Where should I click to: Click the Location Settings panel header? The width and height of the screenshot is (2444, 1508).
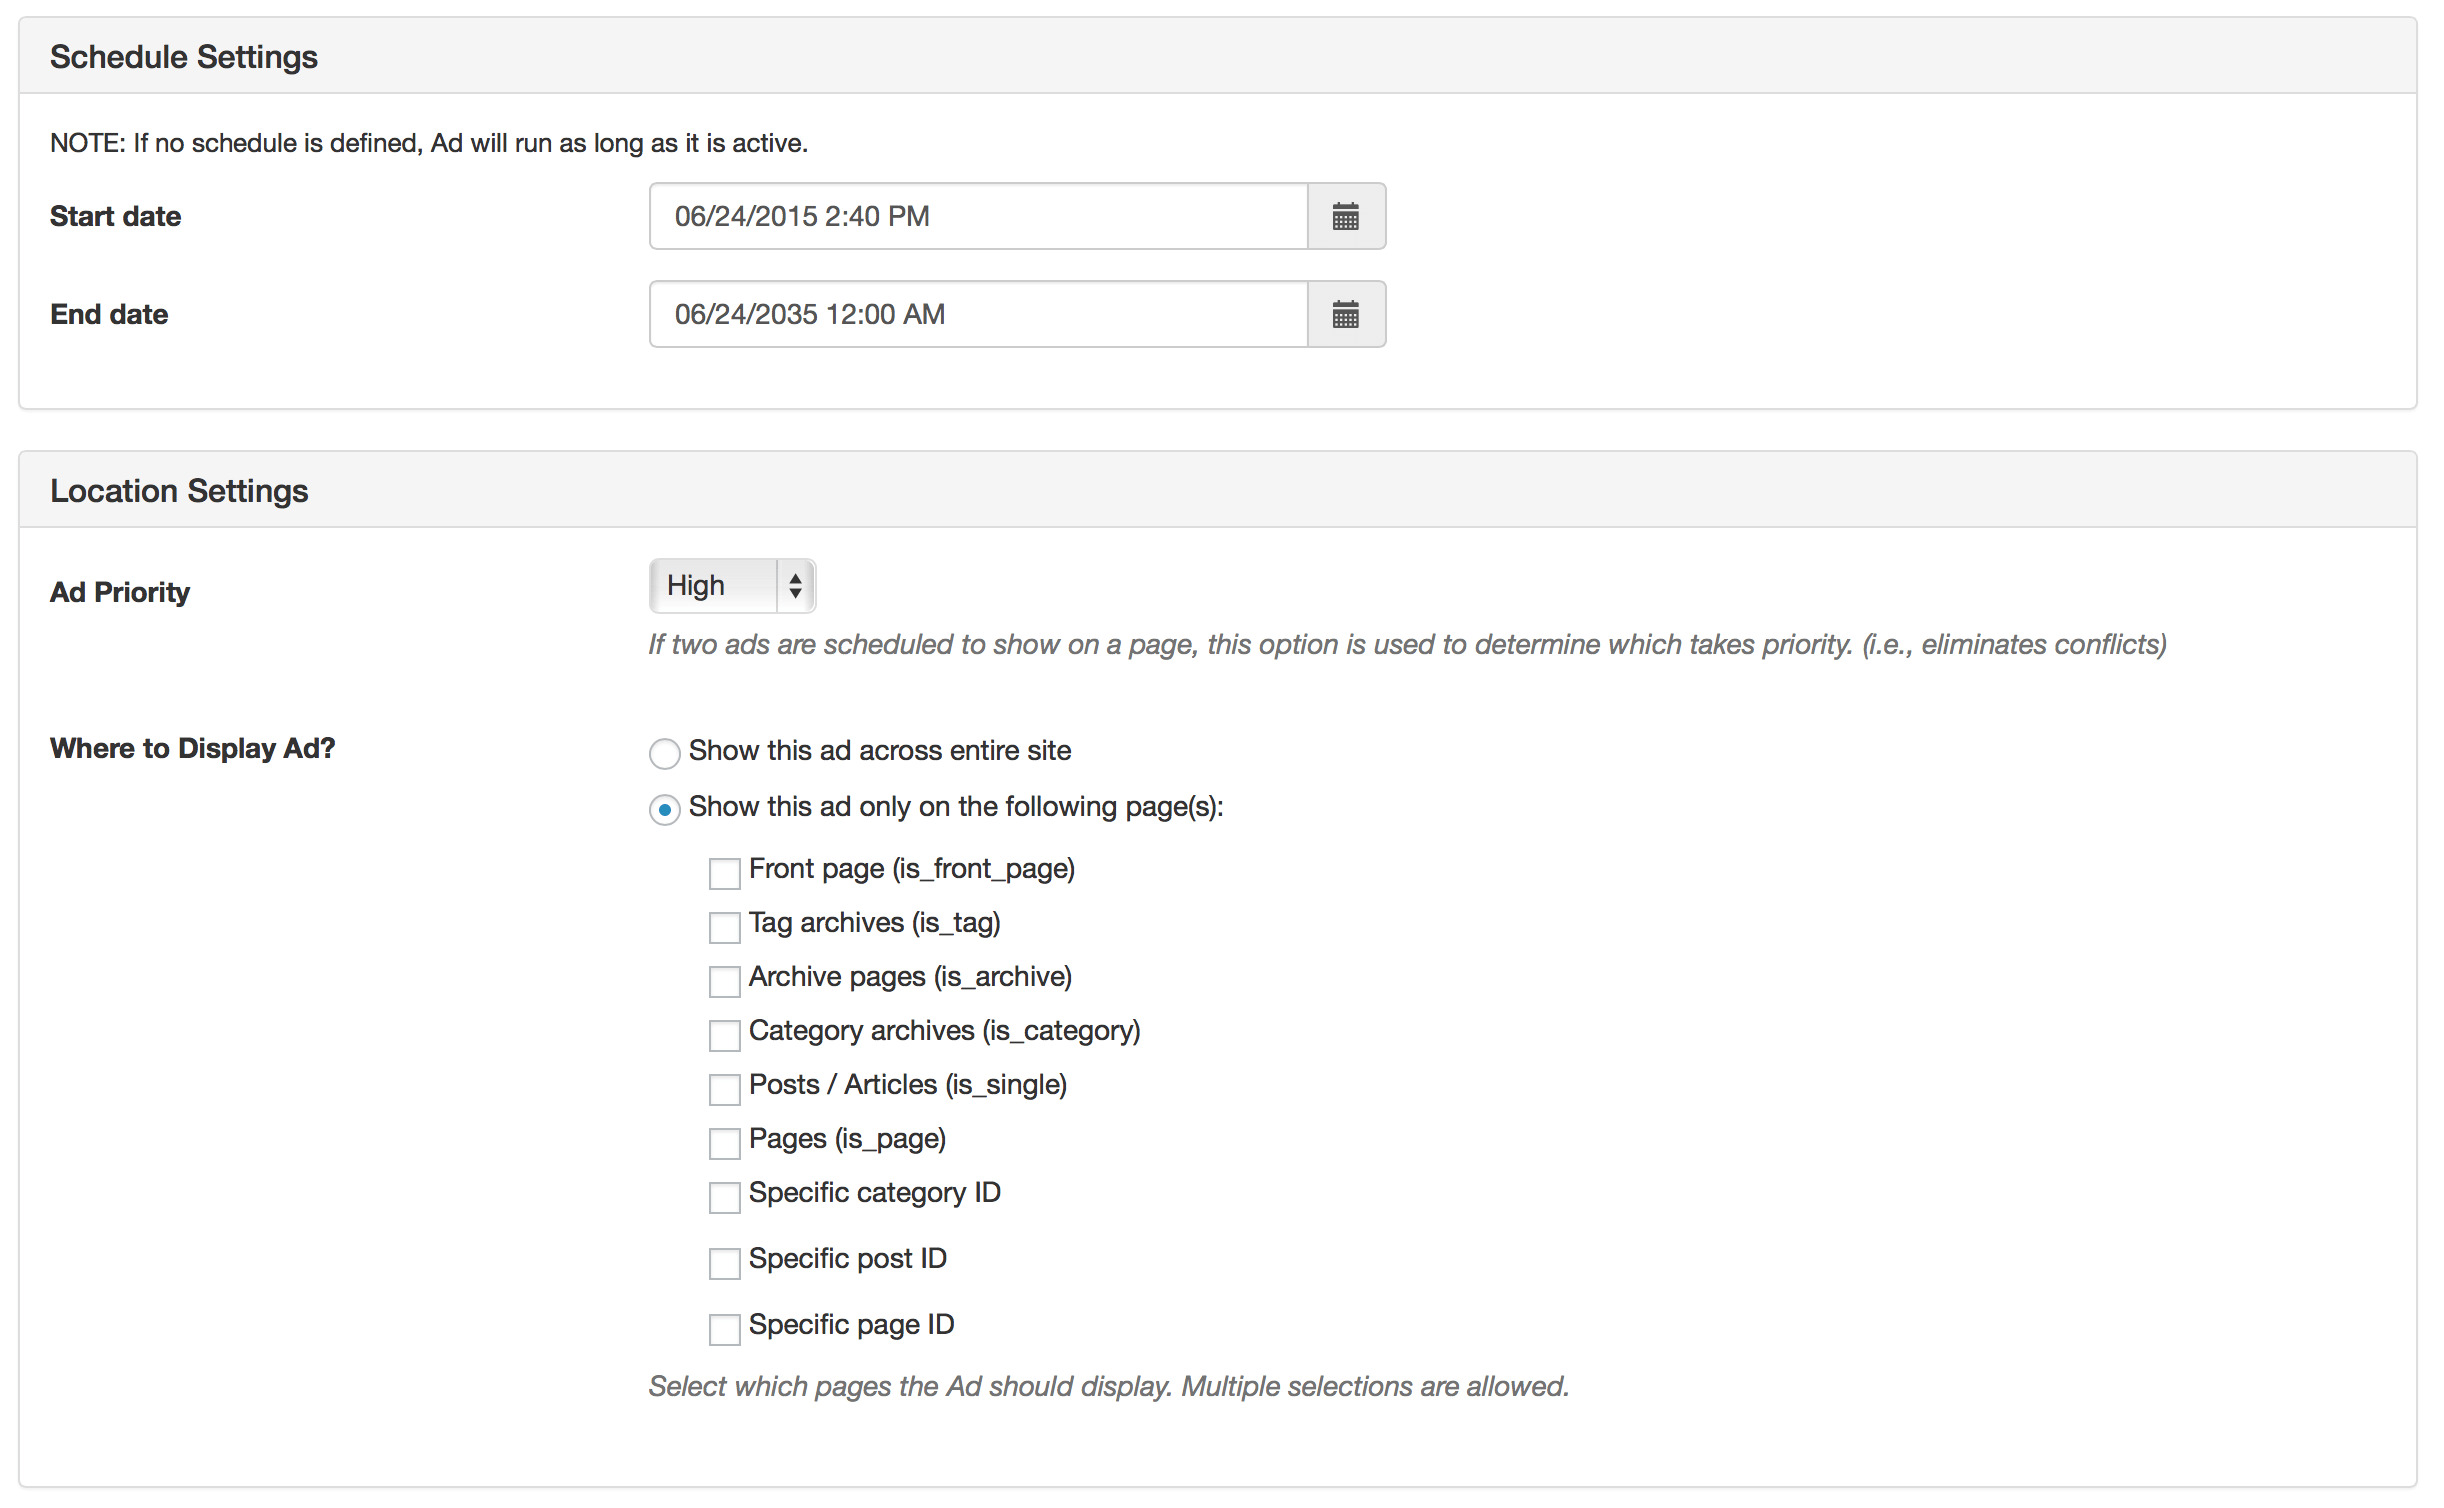point(179,491)
